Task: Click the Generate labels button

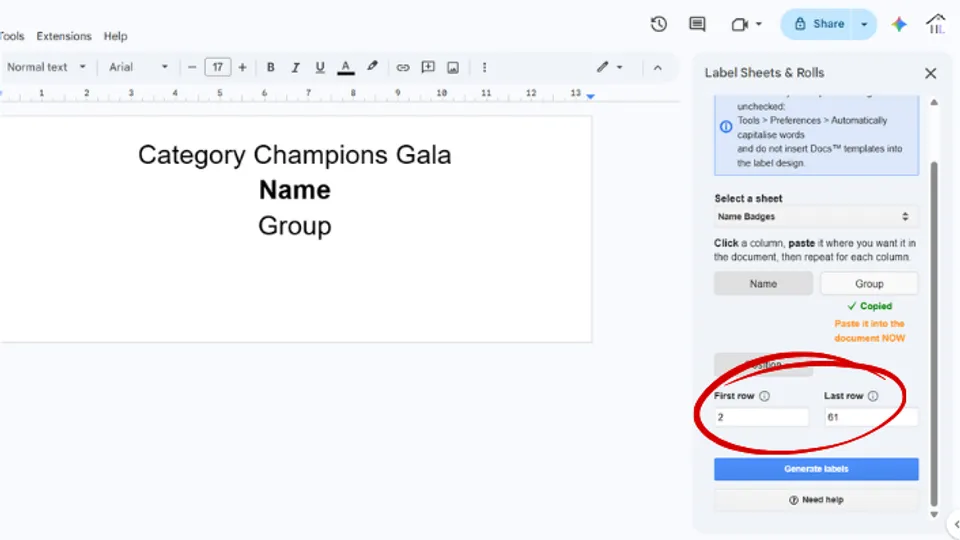Action: coord(816,469)
